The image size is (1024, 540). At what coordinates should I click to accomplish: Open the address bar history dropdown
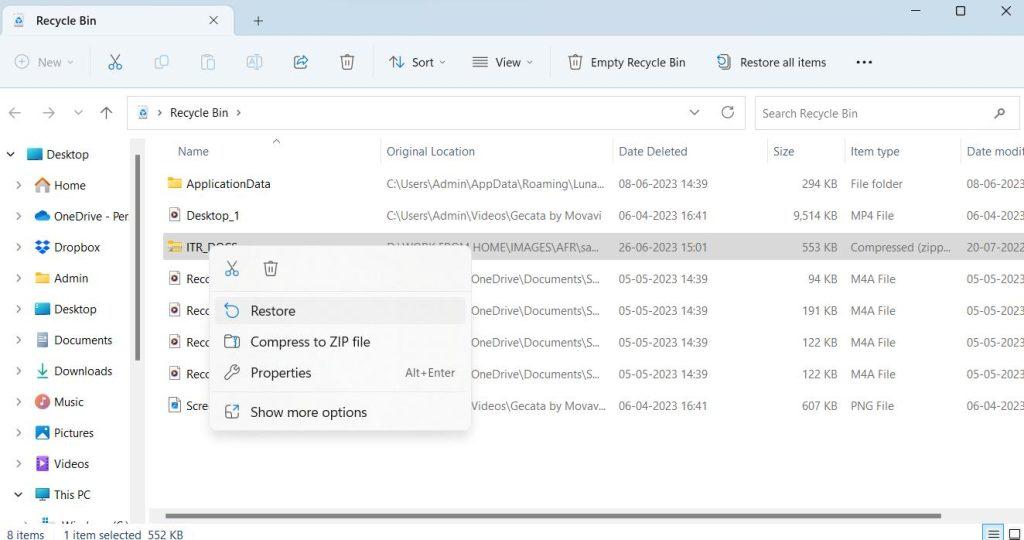[x=694, y=112]
